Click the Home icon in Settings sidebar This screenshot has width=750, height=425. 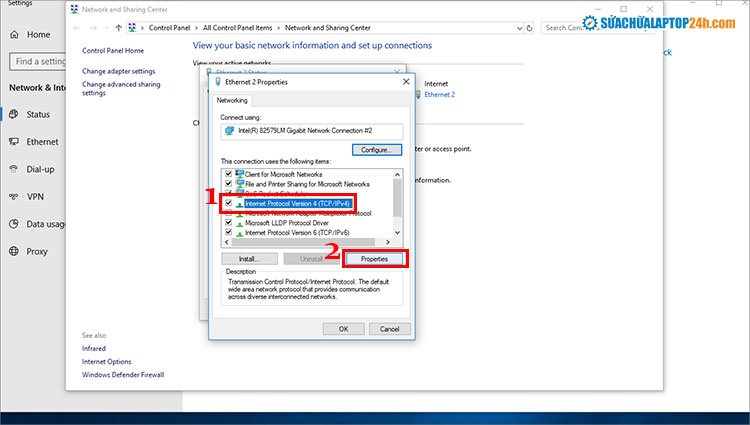pos(14,35)
